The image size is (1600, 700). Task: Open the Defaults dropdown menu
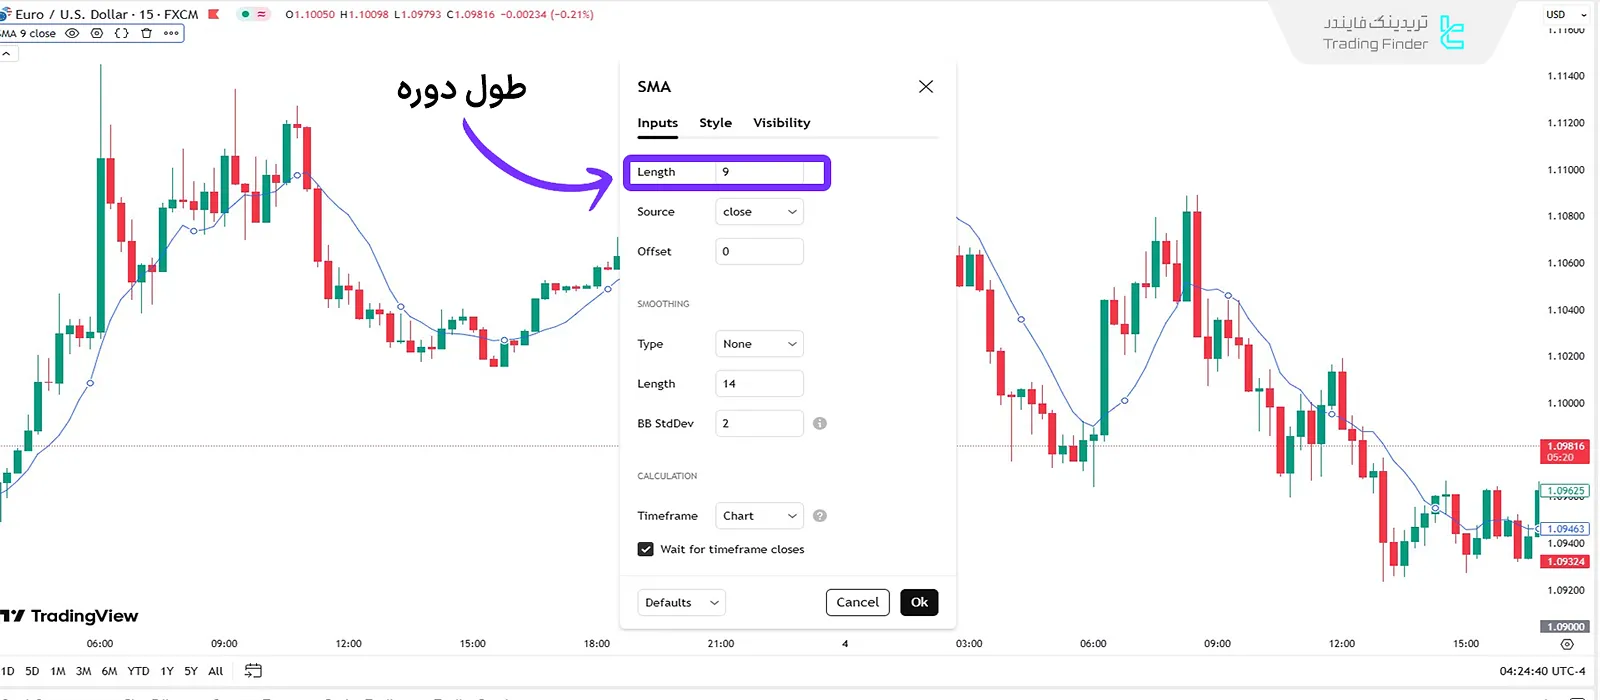click(681, 602)
